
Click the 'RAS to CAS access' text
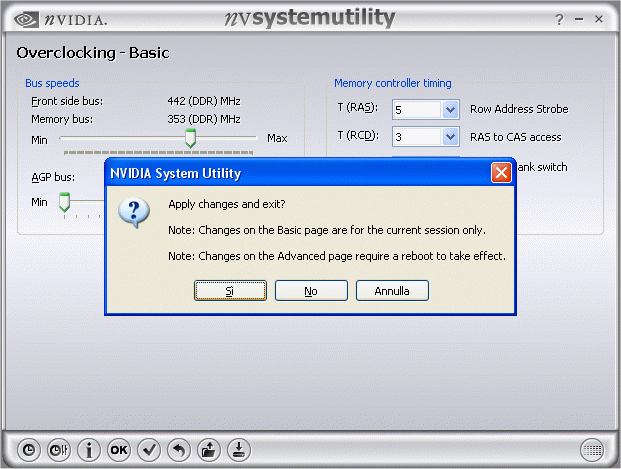coord(516,137)
